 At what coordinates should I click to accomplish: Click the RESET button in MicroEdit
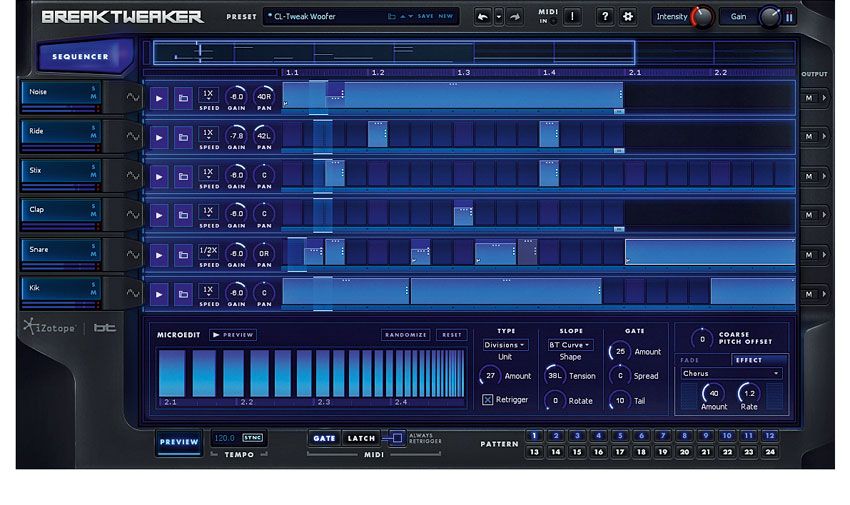[452, 335]
